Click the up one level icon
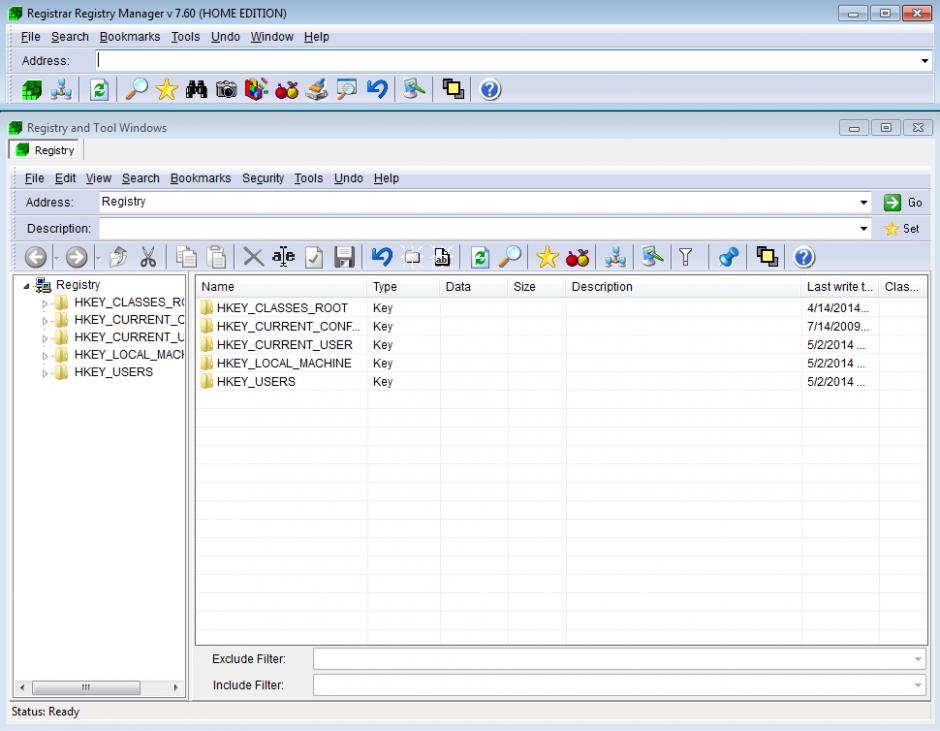940x731 pixels. coord(118,257)
